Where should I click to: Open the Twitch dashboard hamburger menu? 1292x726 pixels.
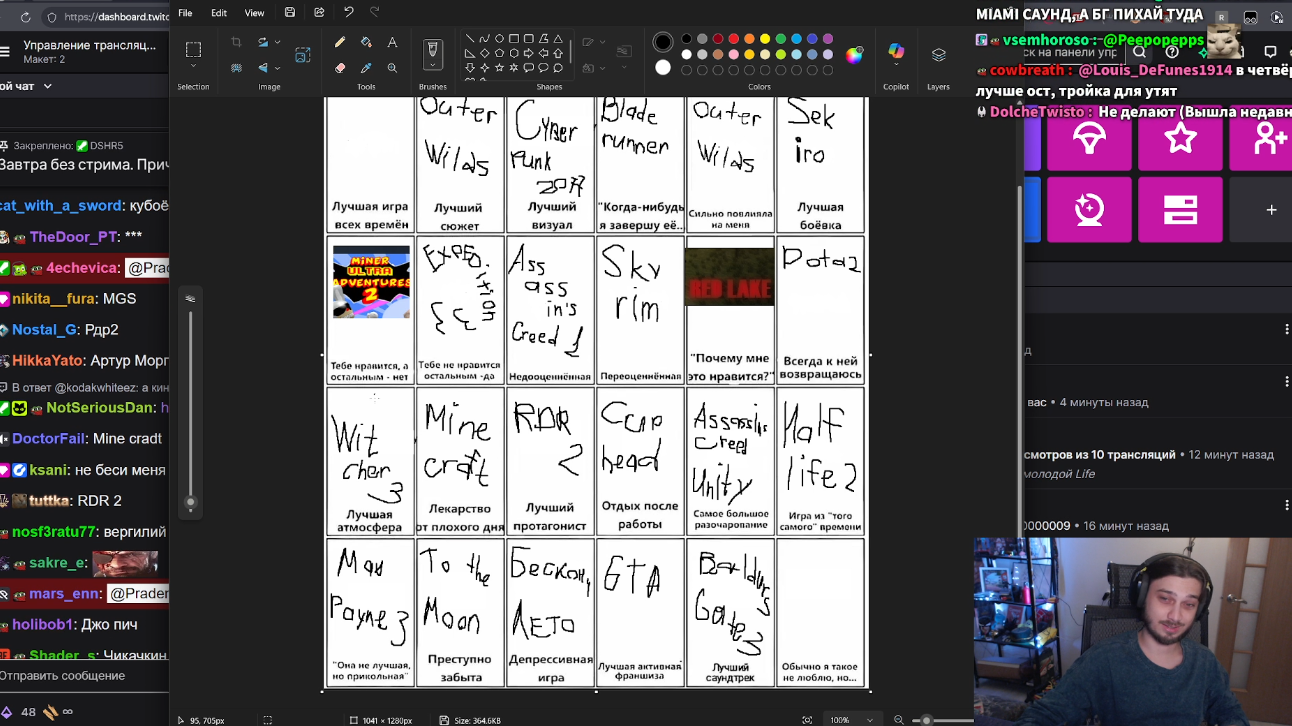(5, 52)
